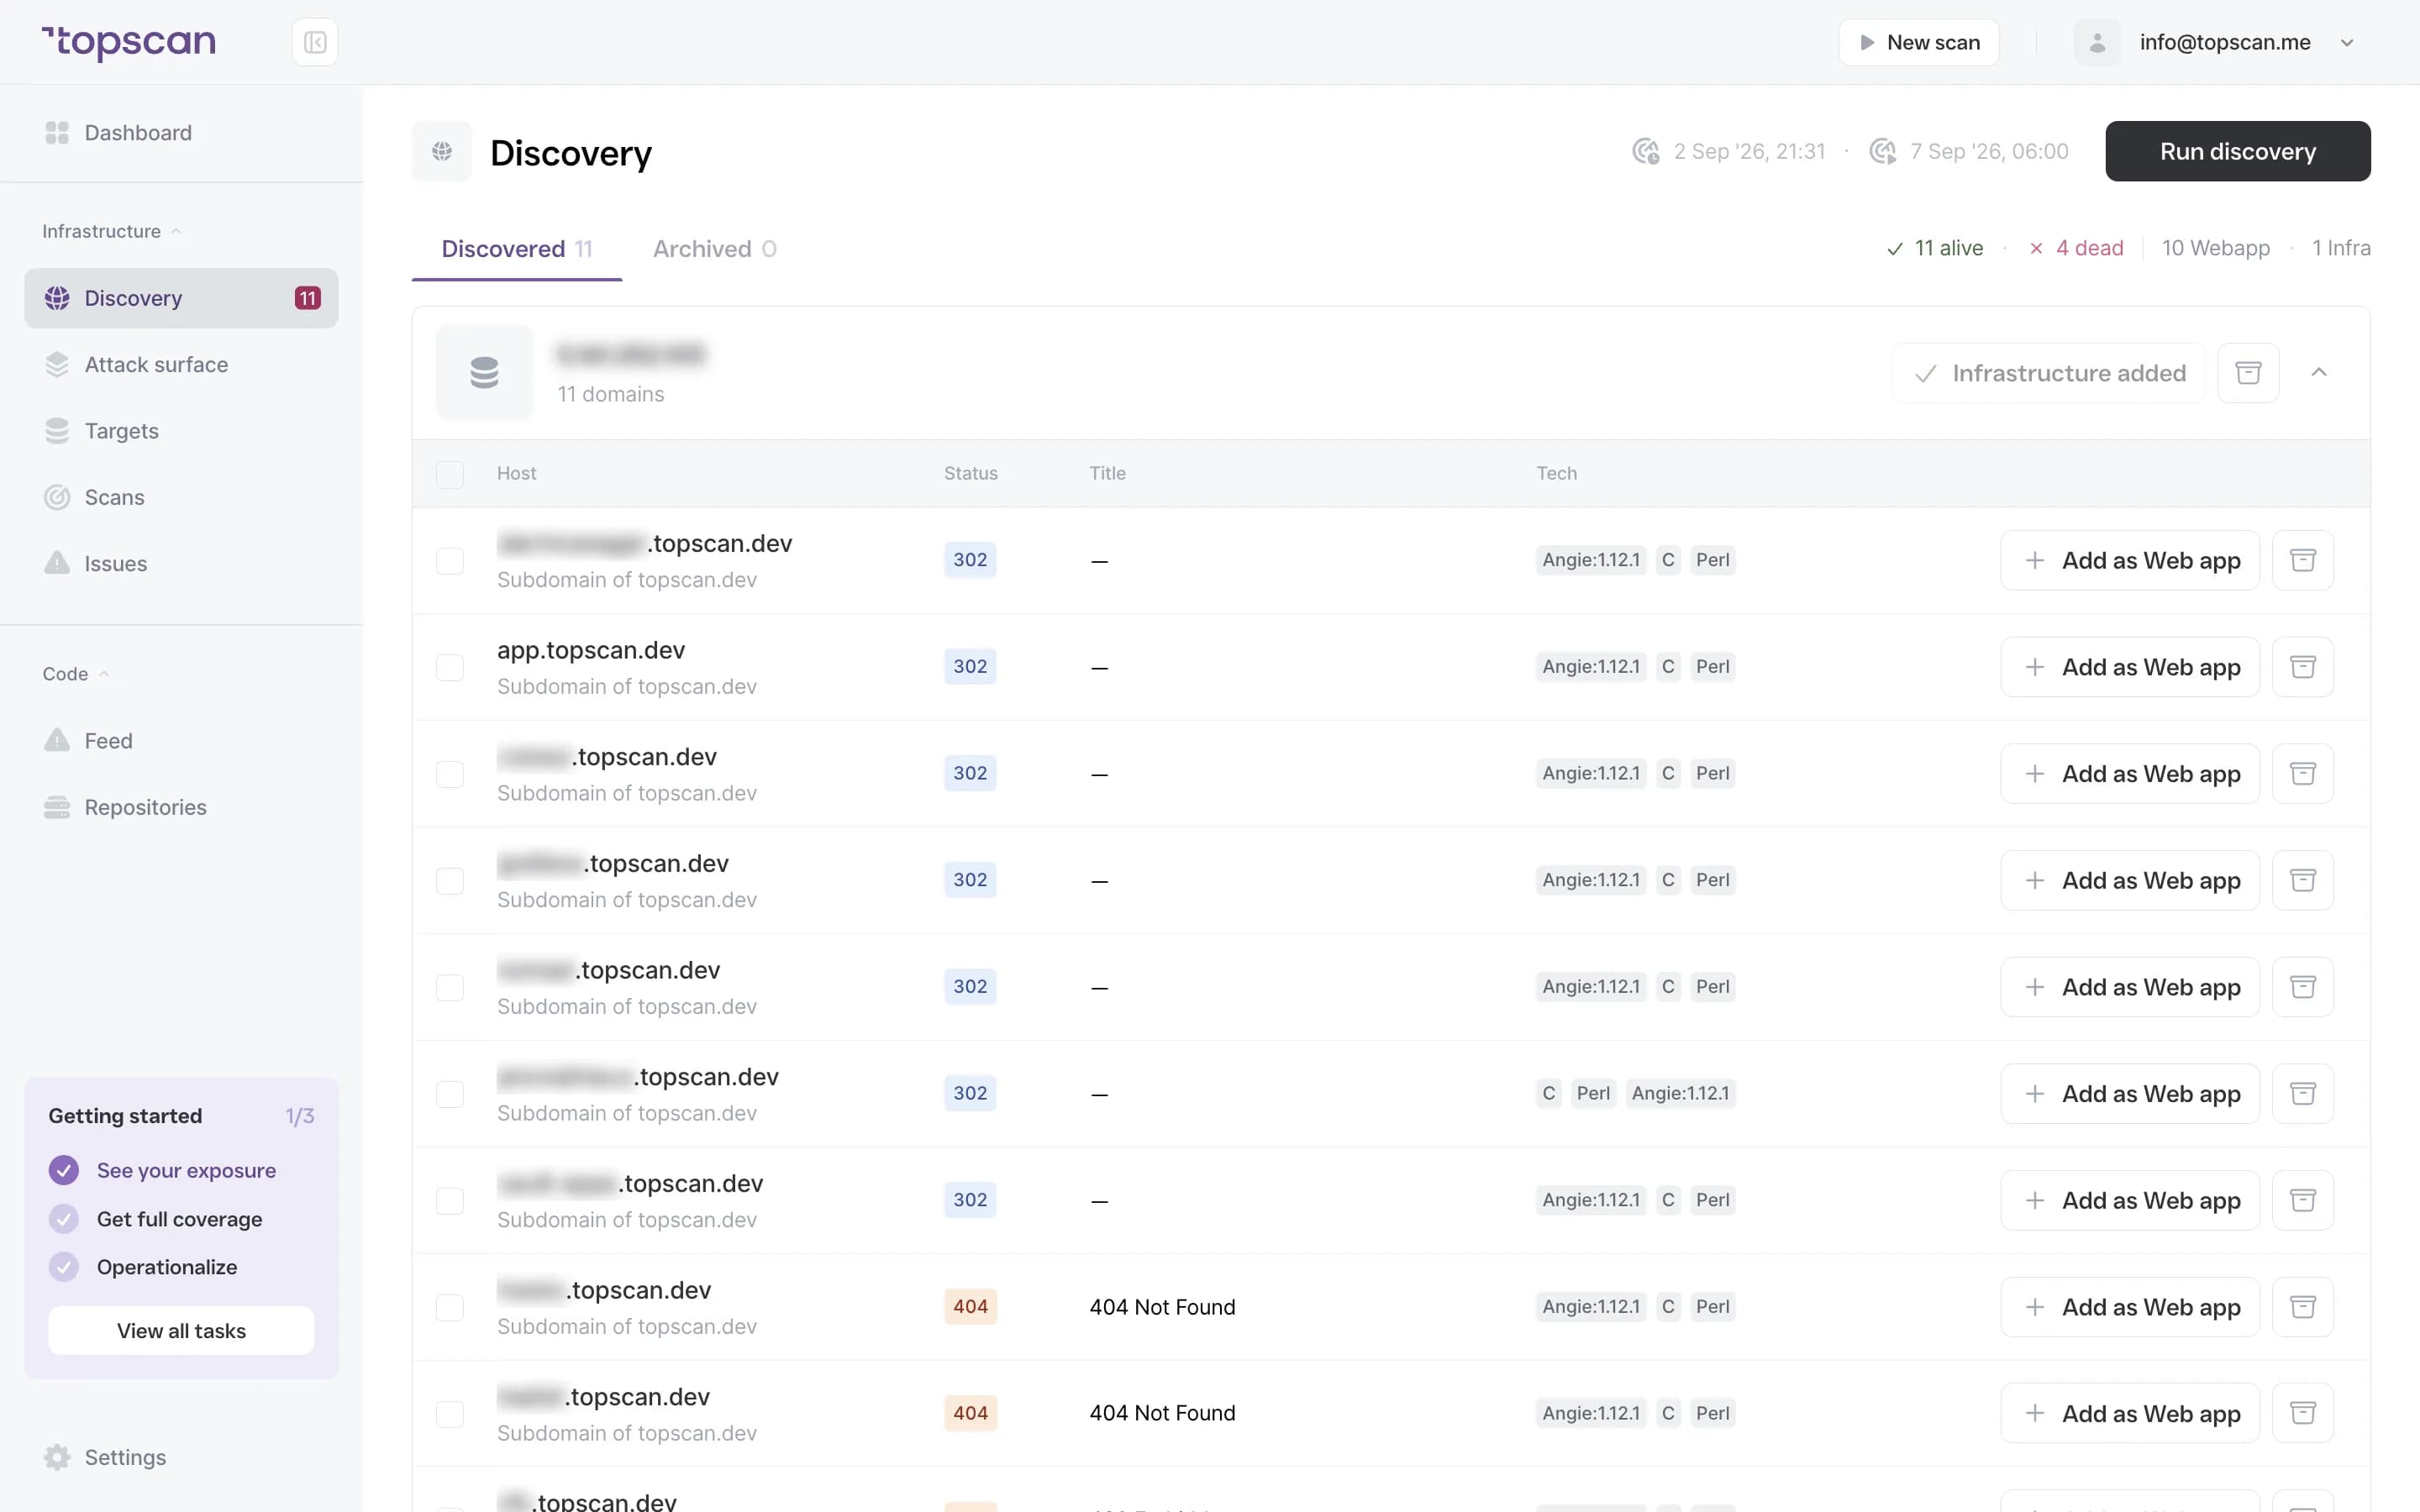Viewport: 2420px width, 1512px height.
Task: Archive the host row with tech order C Perl Angie
Action: 2303,1093
